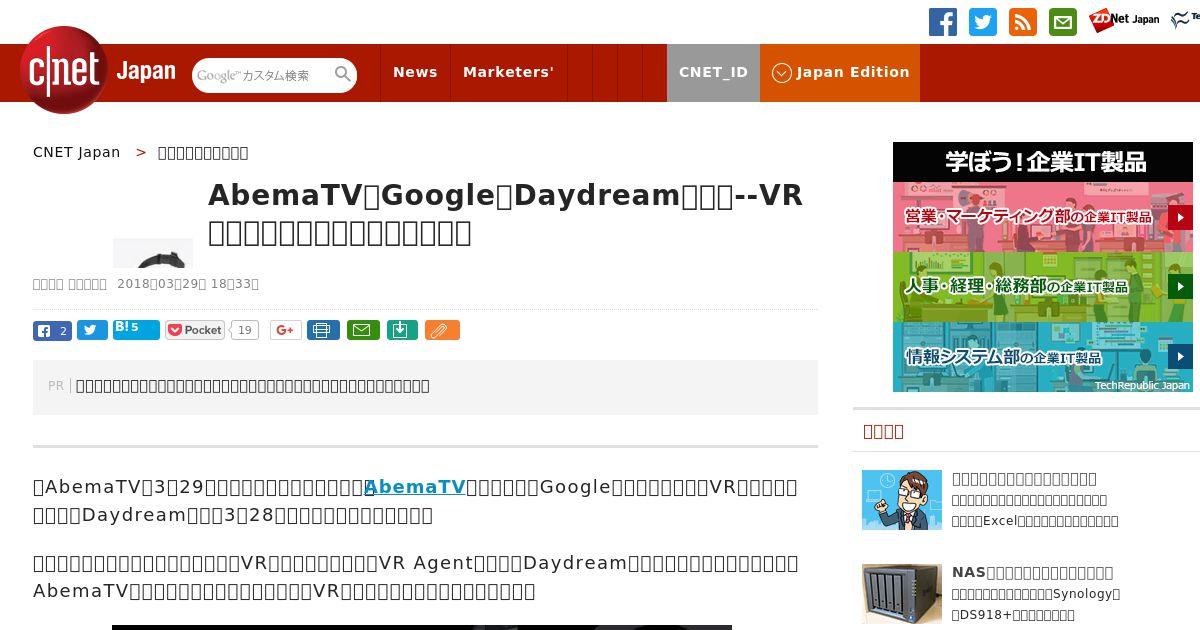
Task: Open the green email newsletter icon
Action: point(1063,22)
